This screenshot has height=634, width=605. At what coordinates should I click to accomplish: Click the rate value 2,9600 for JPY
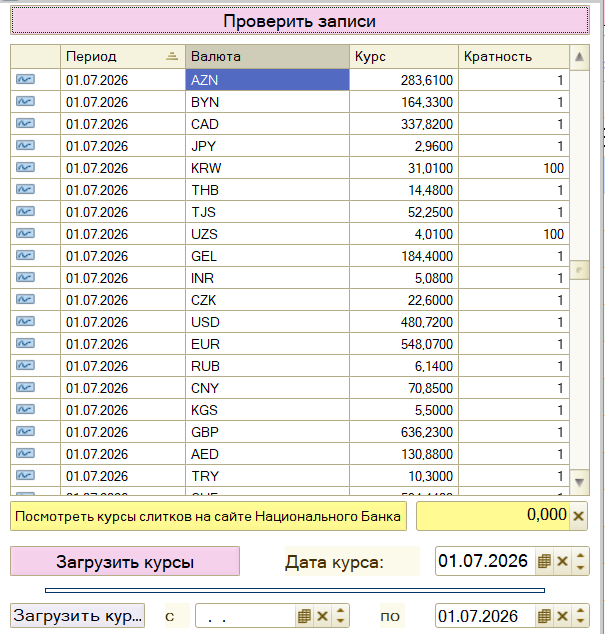pos(434,146)
